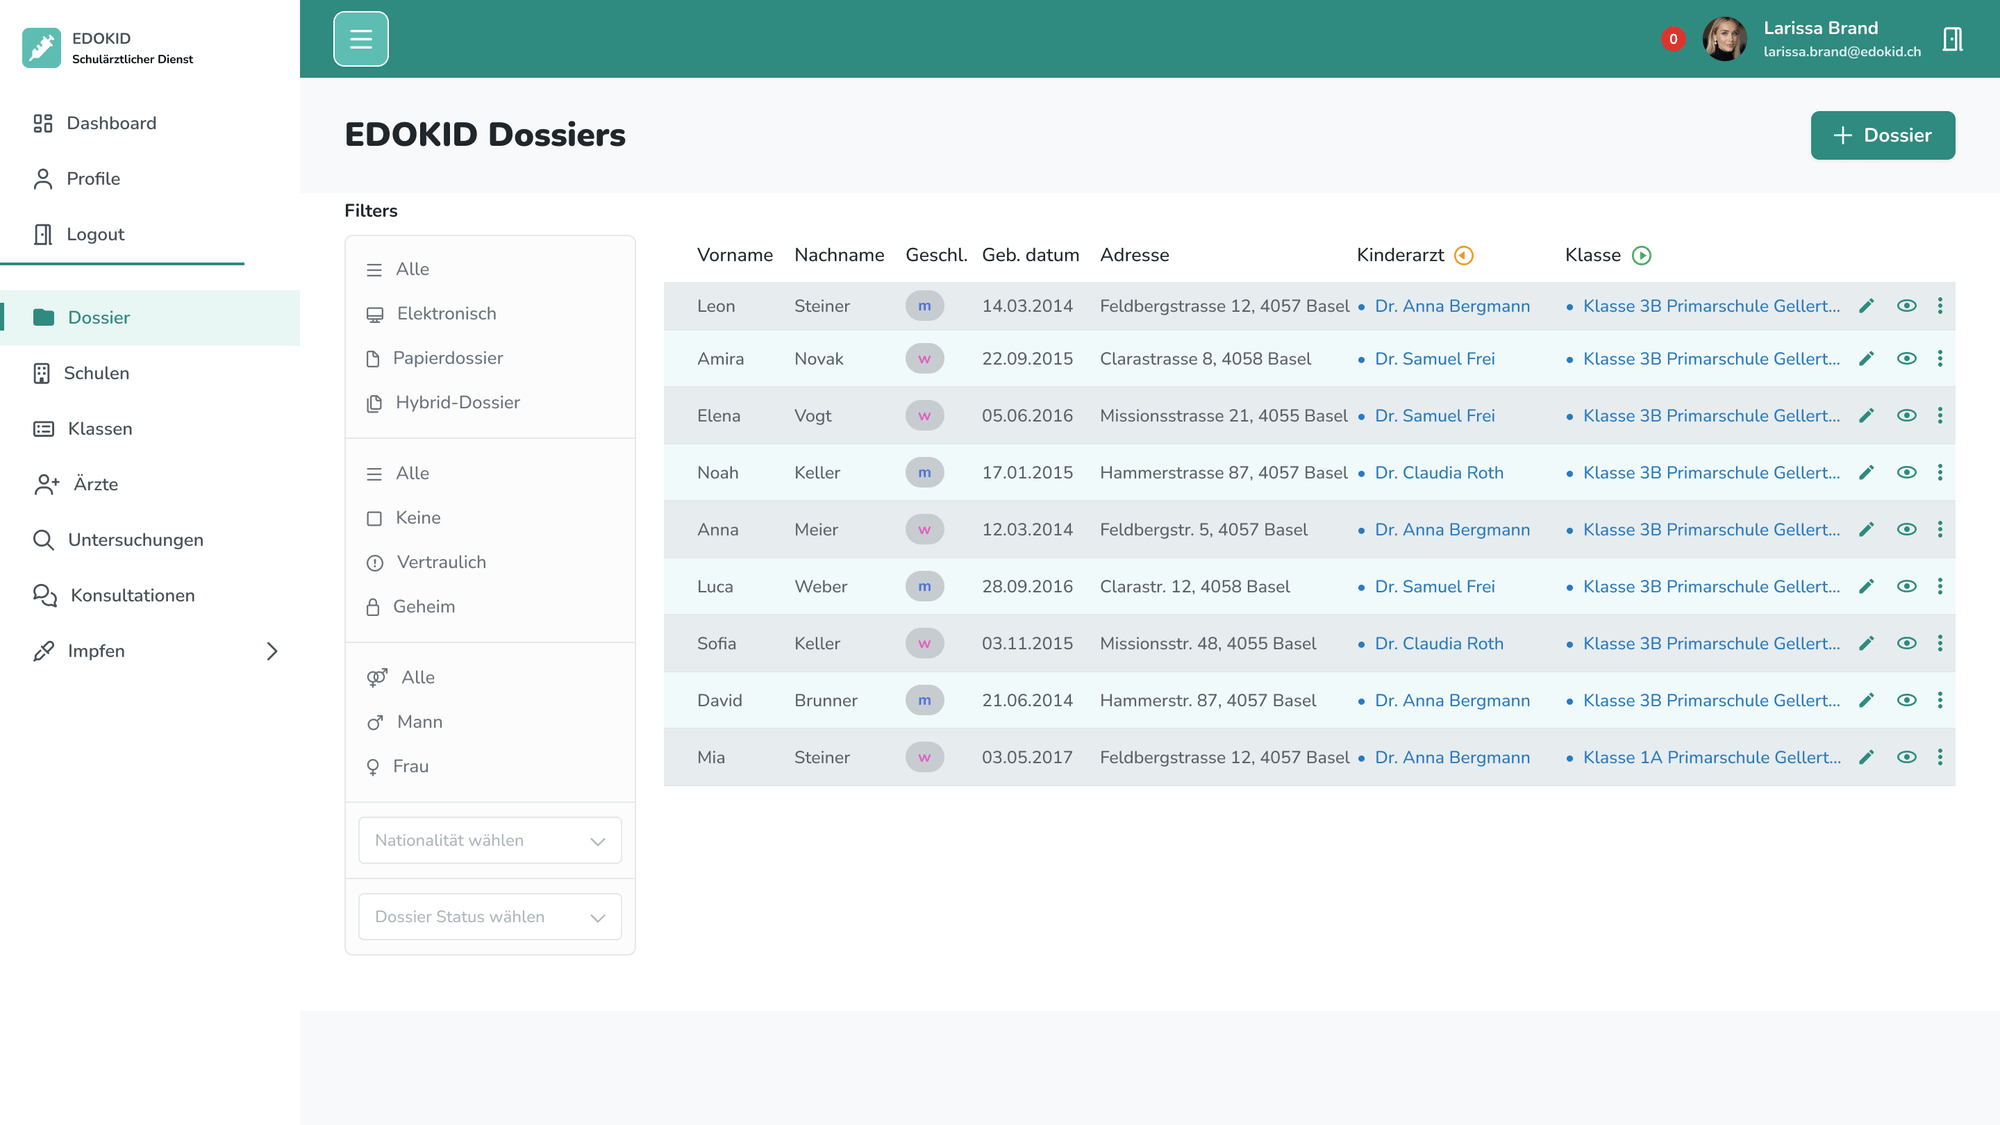Click green arrow next to Klasse header
Image resolution: width=2000 pixels, height=1125 pixels.
[x=1641, y=256]
